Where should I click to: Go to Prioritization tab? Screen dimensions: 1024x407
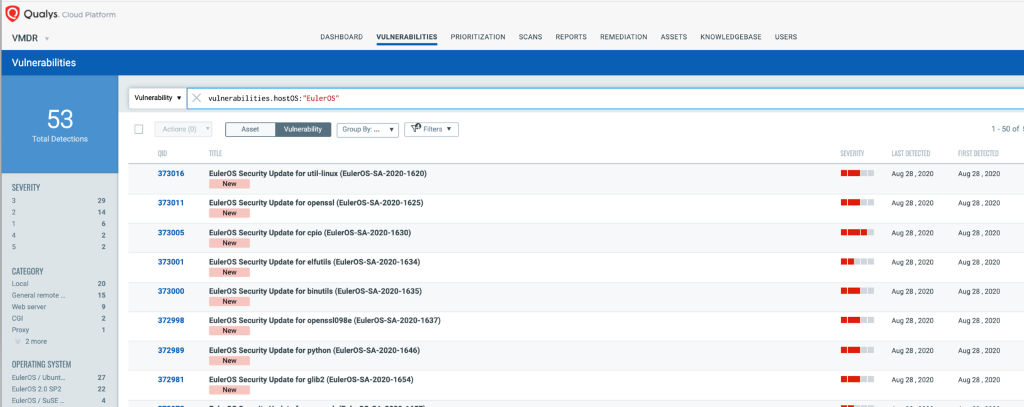(477, 37)
